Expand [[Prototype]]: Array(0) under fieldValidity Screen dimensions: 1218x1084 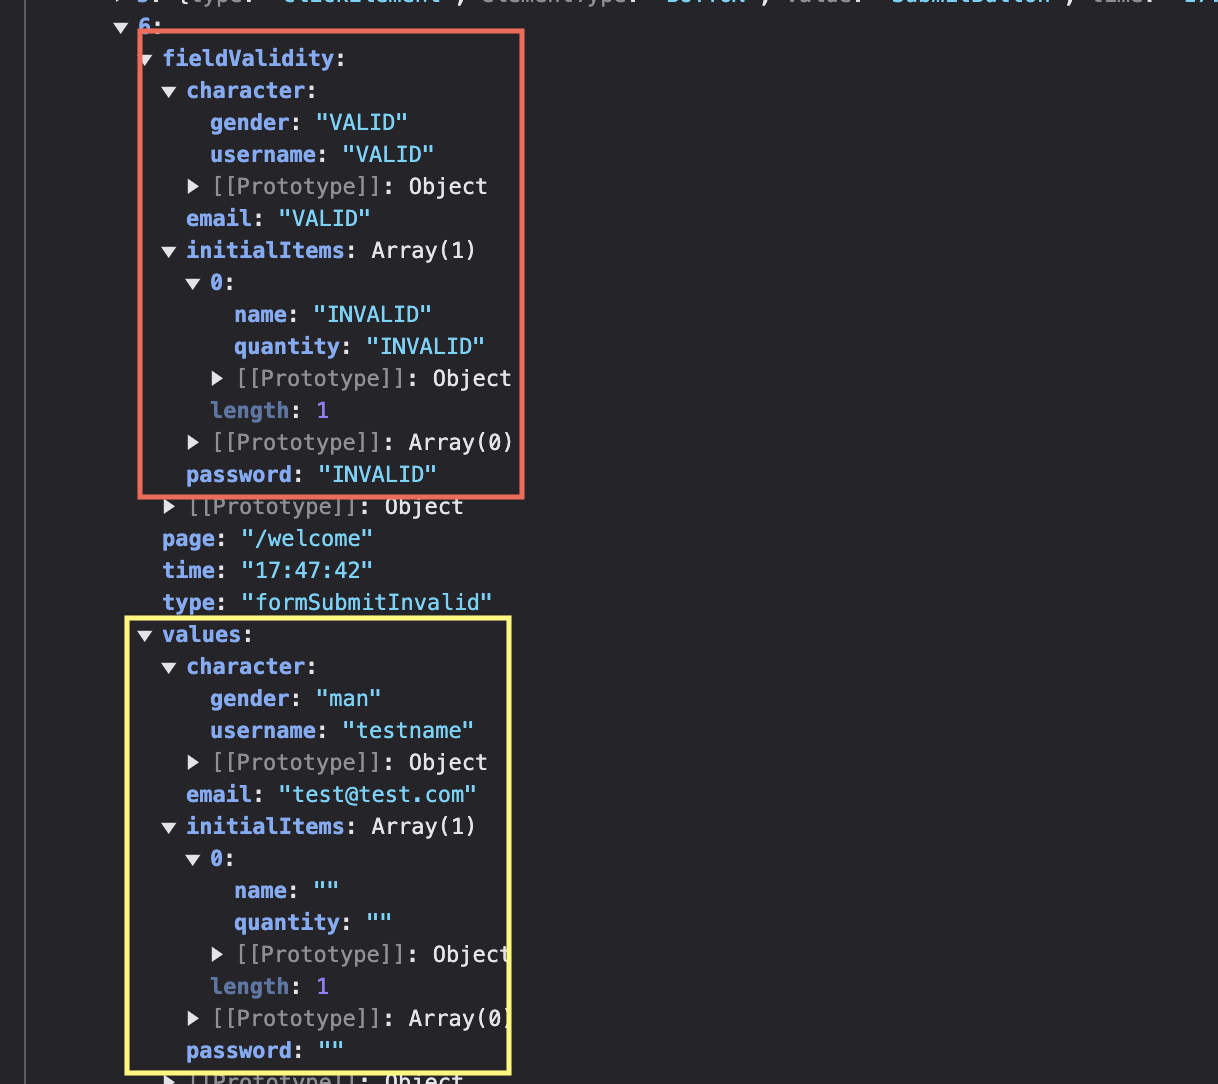click(x=193, y=443)
